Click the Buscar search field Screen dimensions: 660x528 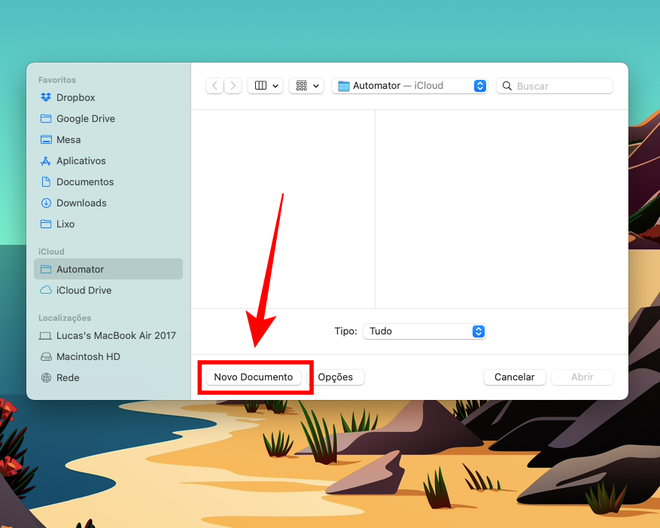click(x=555, y=86)
